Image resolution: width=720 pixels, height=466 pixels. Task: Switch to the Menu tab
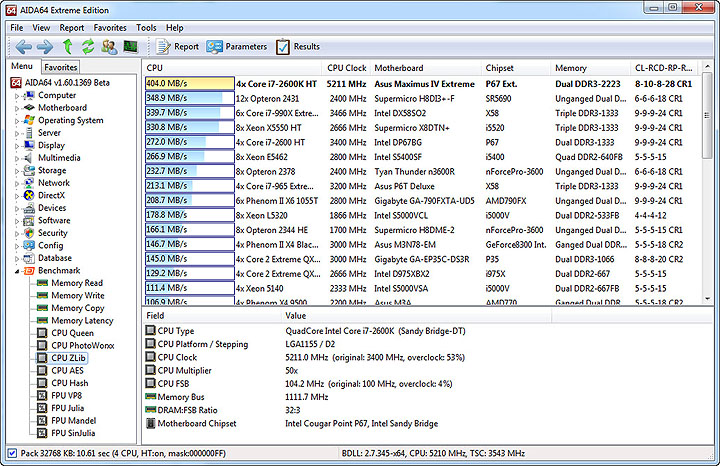[x=22, y=66]
